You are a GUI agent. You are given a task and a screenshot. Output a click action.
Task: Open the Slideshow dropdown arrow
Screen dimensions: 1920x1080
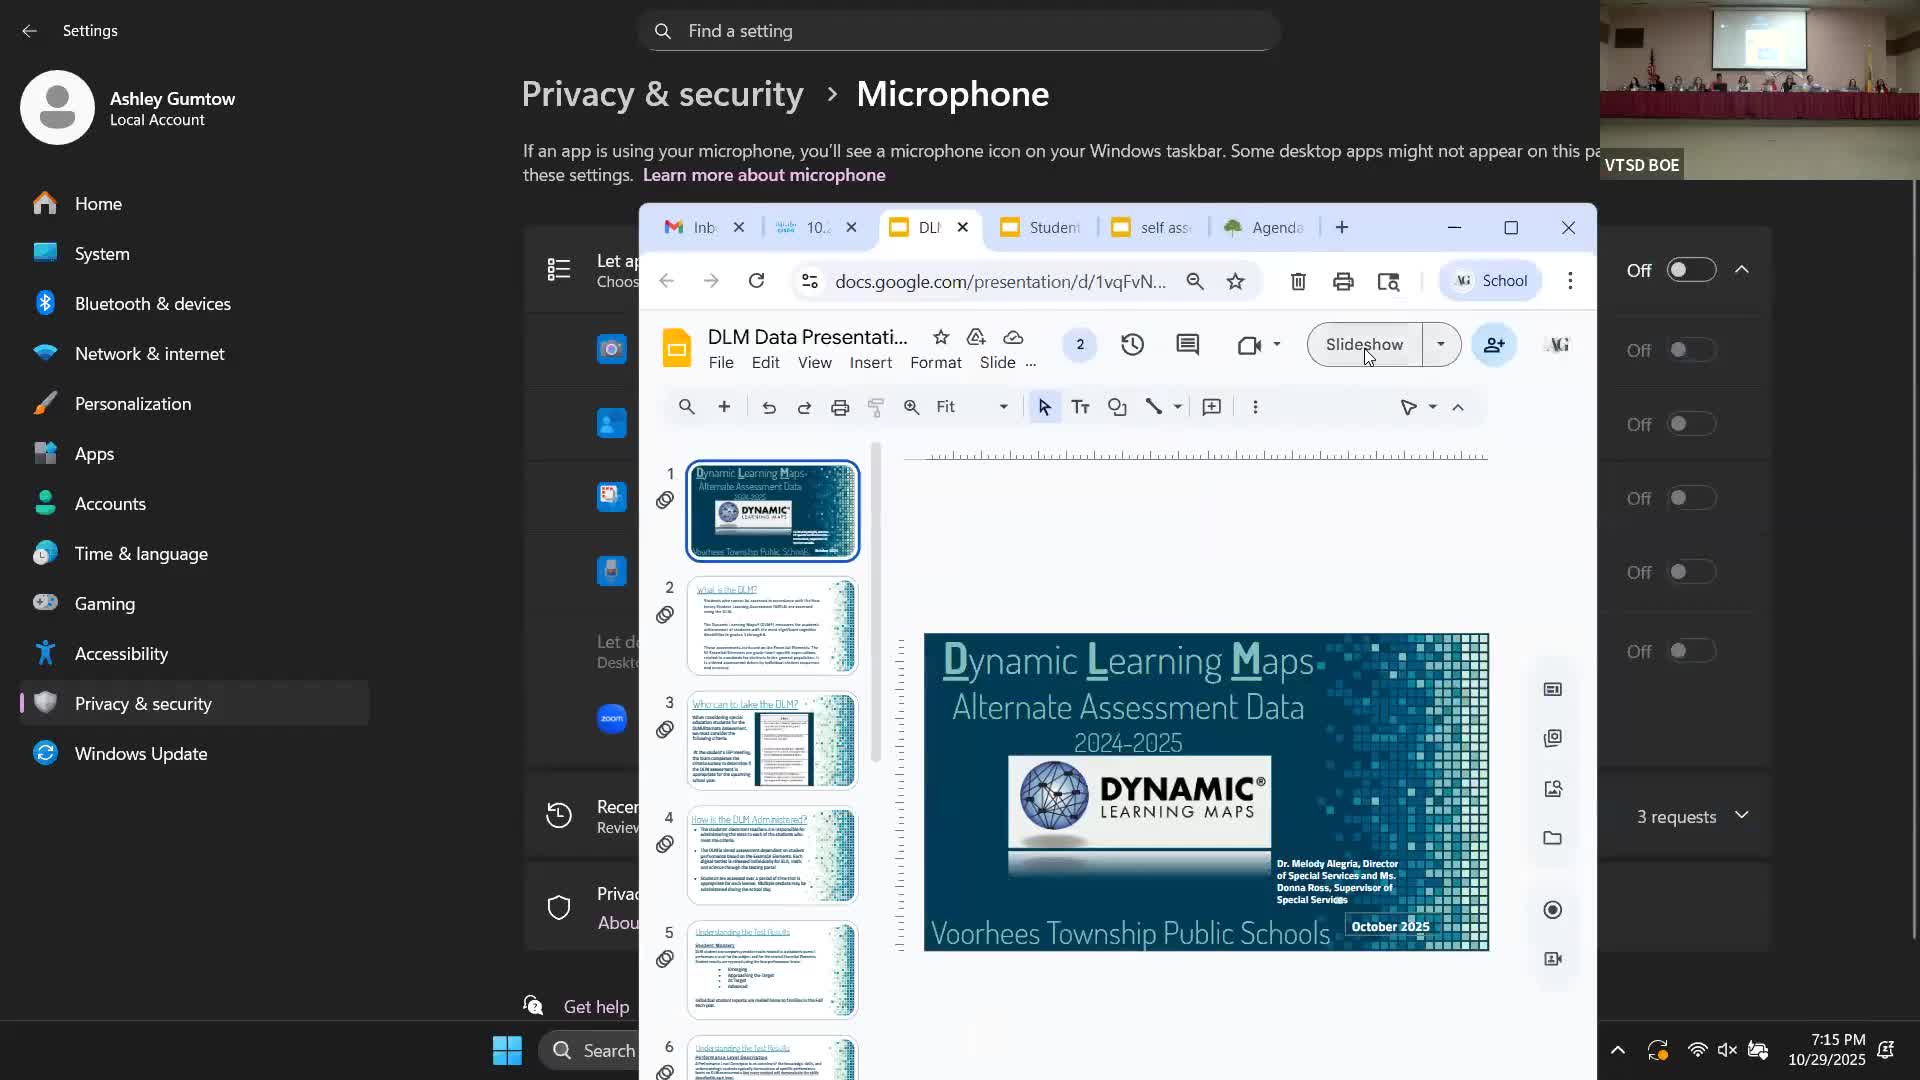click(1440, 345)
